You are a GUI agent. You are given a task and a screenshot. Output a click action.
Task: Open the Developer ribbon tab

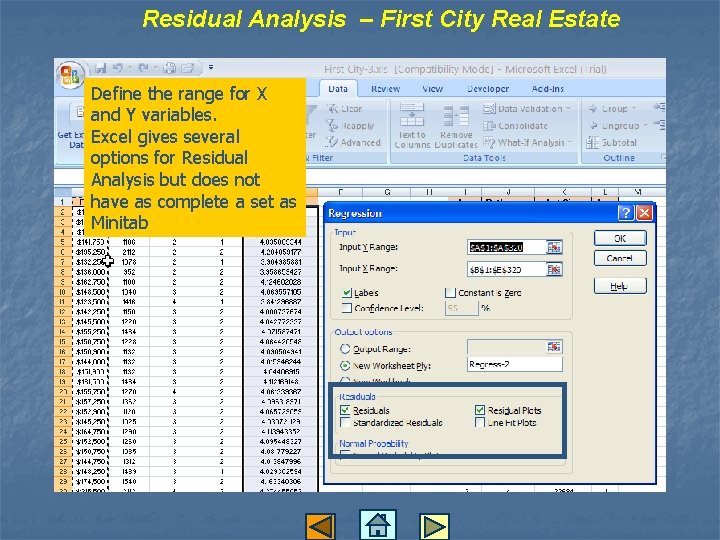(488, 89)
